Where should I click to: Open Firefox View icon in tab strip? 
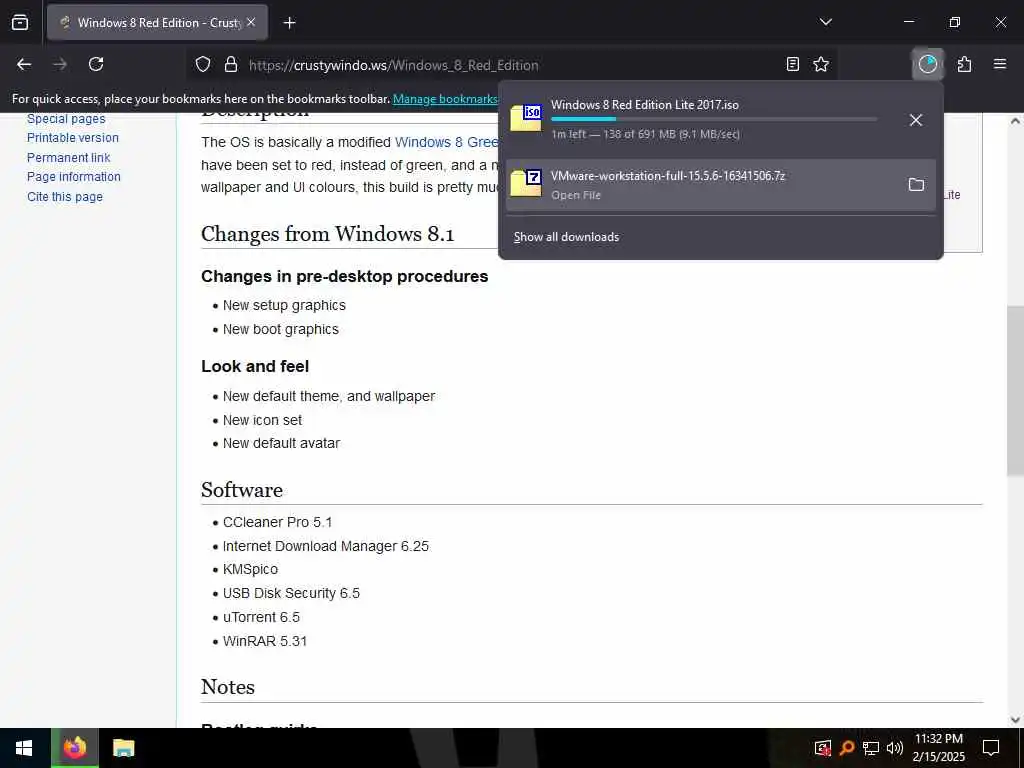click(x=20, y=23)
